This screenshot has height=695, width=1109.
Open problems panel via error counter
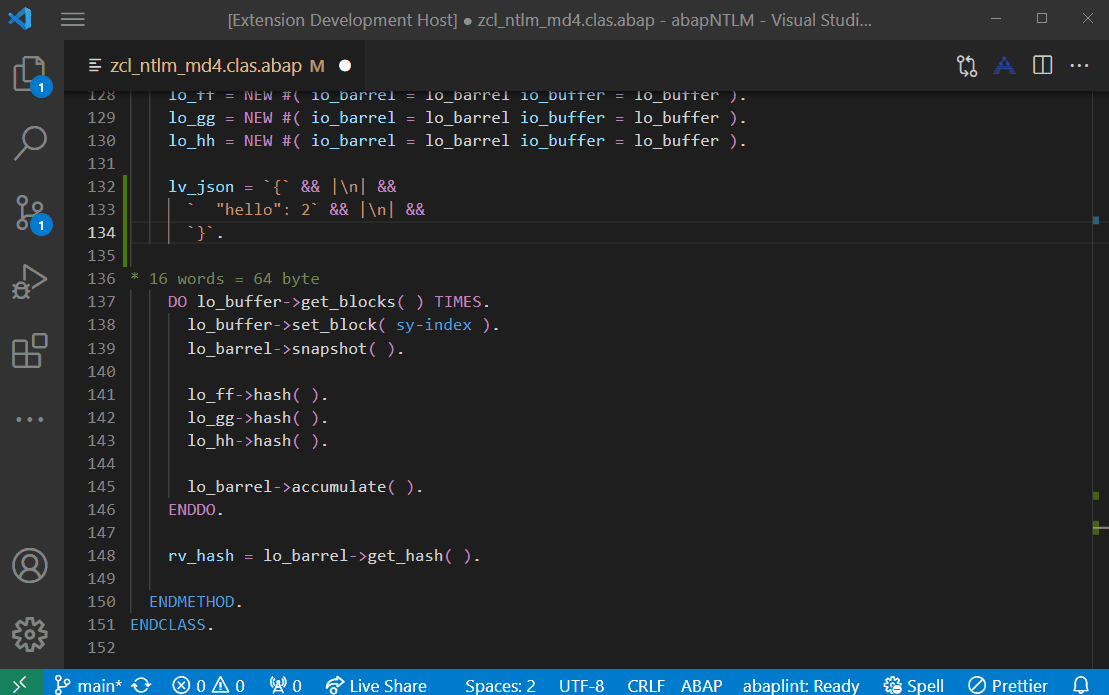point(207,685)
